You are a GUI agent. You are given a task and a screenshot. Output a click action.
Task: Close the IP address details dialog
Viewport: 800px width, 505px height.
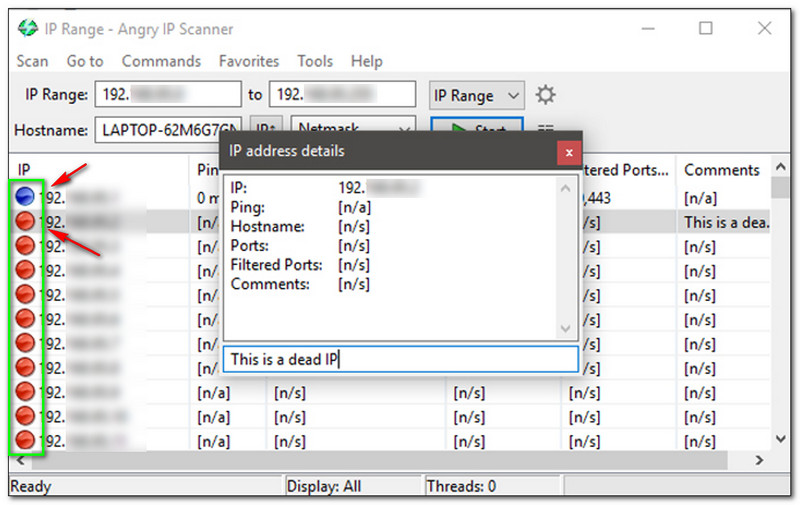pos(568,152)
